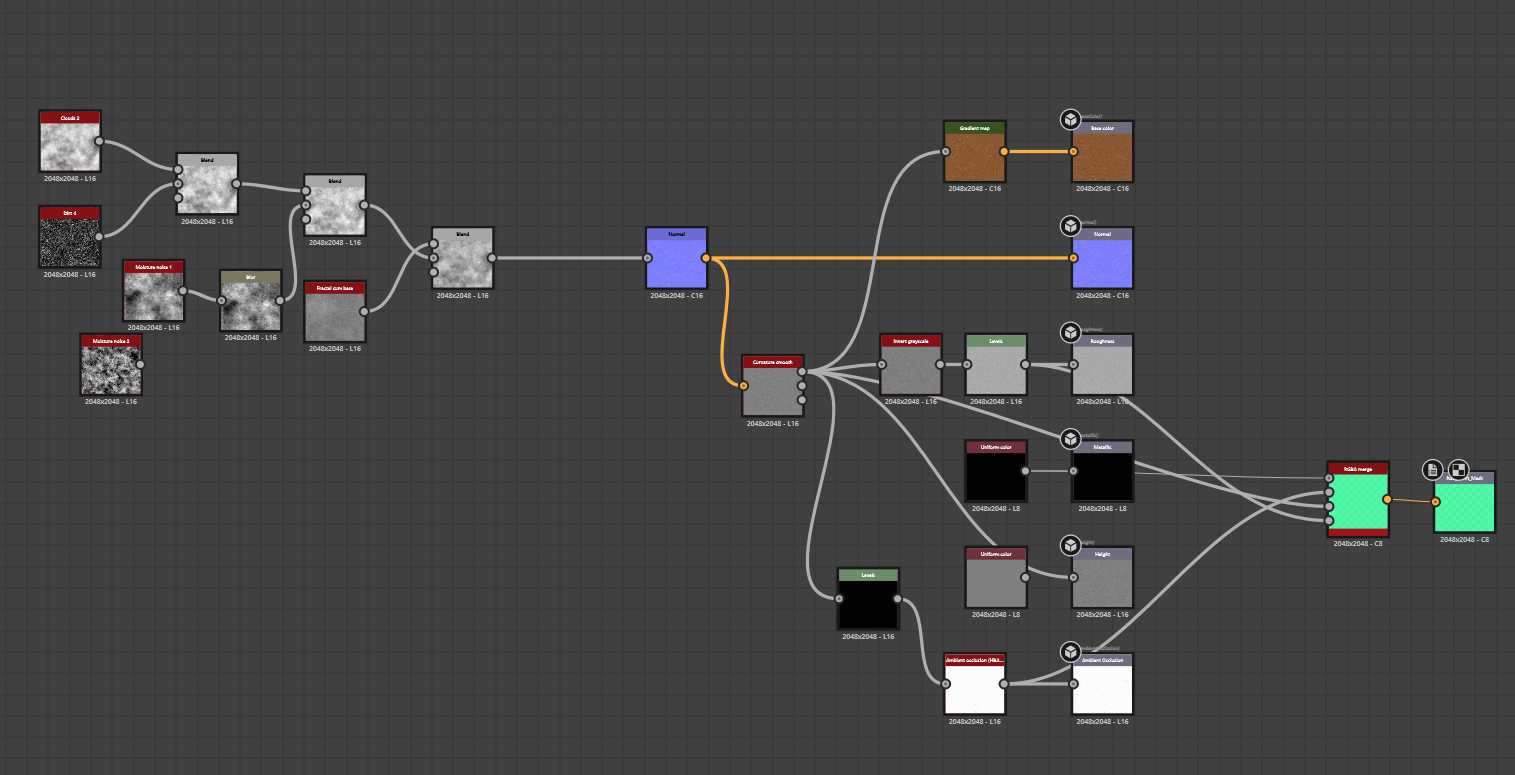Select the gray Uniform color node

pos(996,578)
